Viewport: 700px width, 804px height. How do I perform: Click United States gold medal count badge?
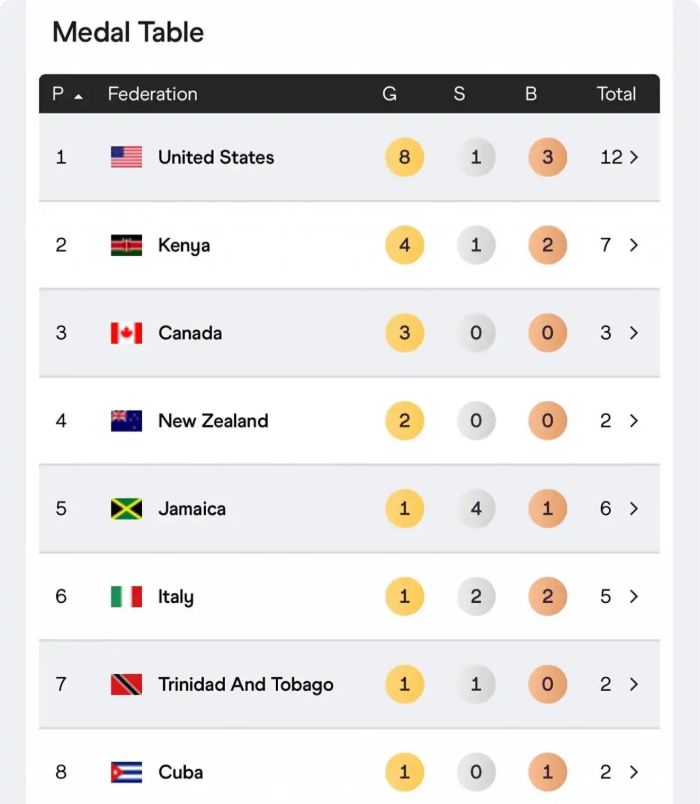click(x=404, y=157)
